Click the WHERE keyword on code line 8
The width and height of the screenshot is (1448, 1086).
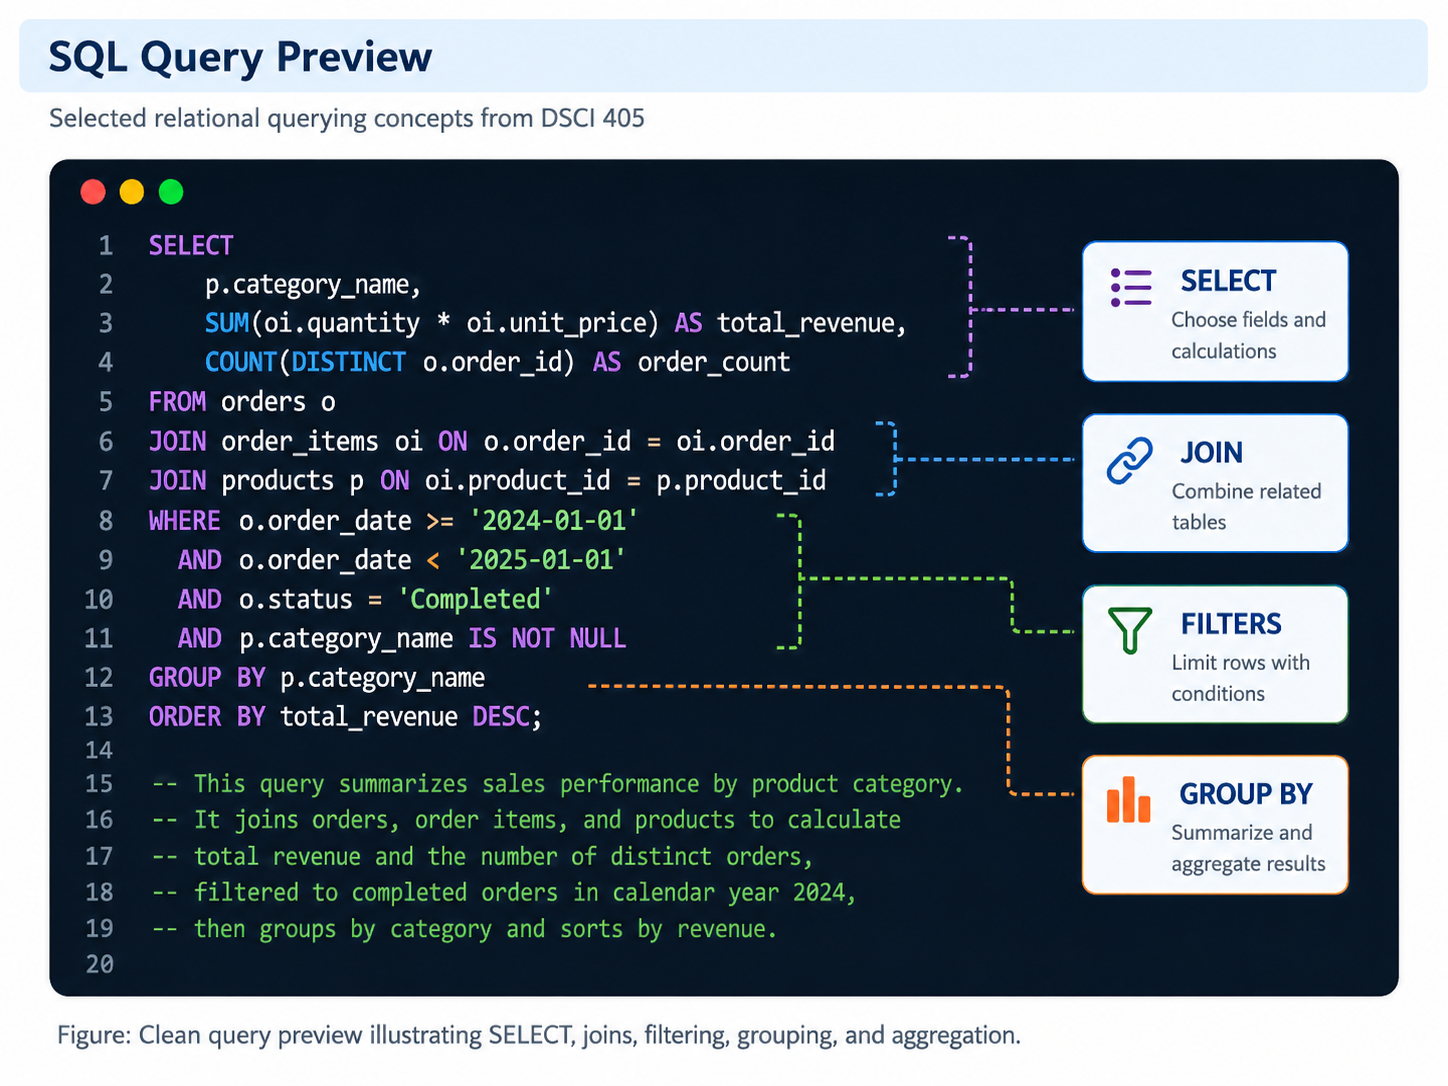pyautogui.click(x=185, y=521)
